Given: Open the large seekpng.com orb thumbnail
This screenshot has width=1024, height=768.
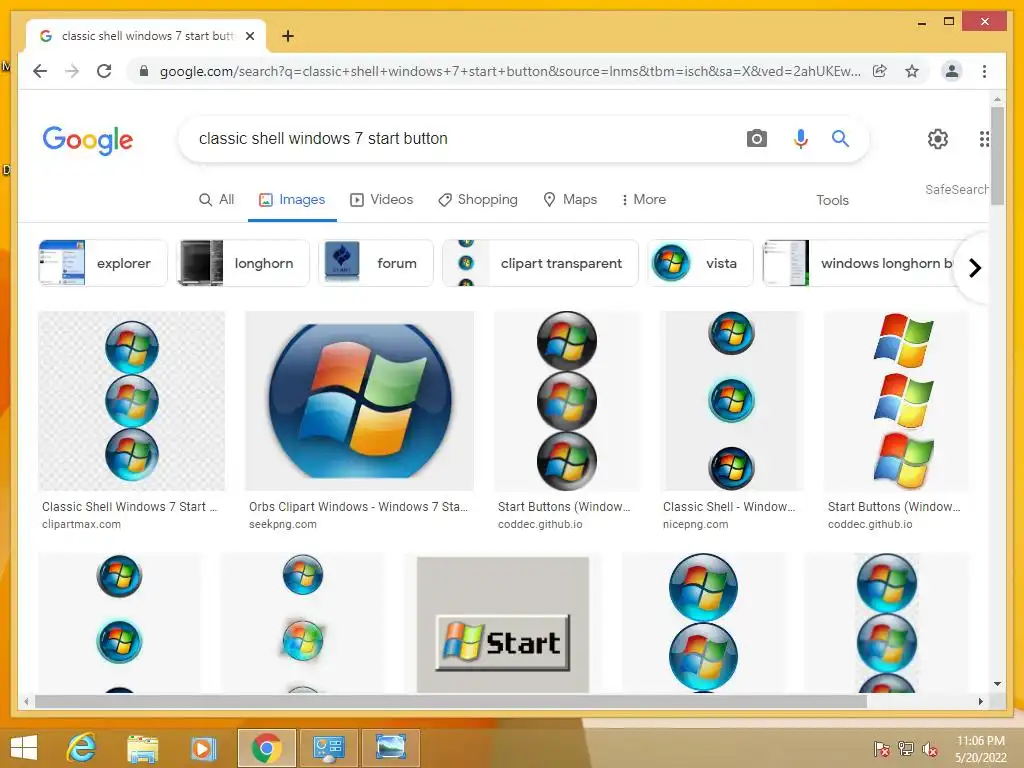Looking at the screenshot, I should pyautogui.click(x=359, y=401).
